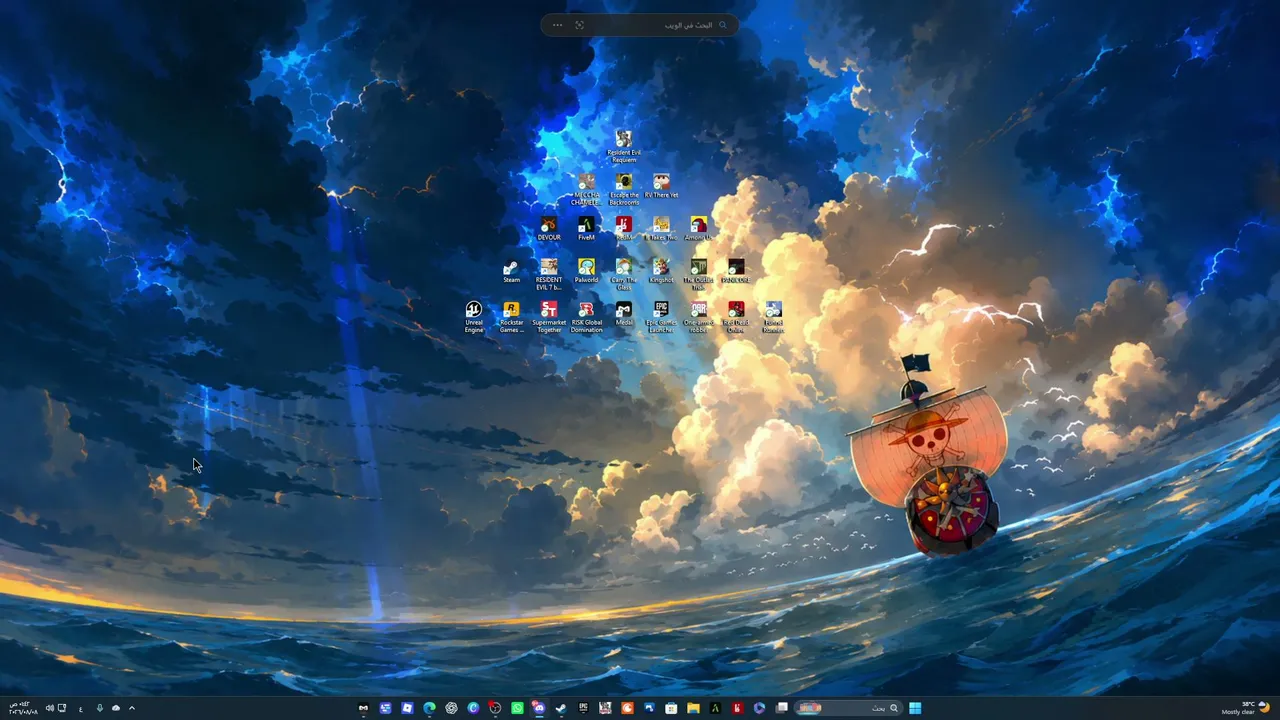Open the three-dot menu in top search bar
1280x720 pixels.
tap(557, 25)
